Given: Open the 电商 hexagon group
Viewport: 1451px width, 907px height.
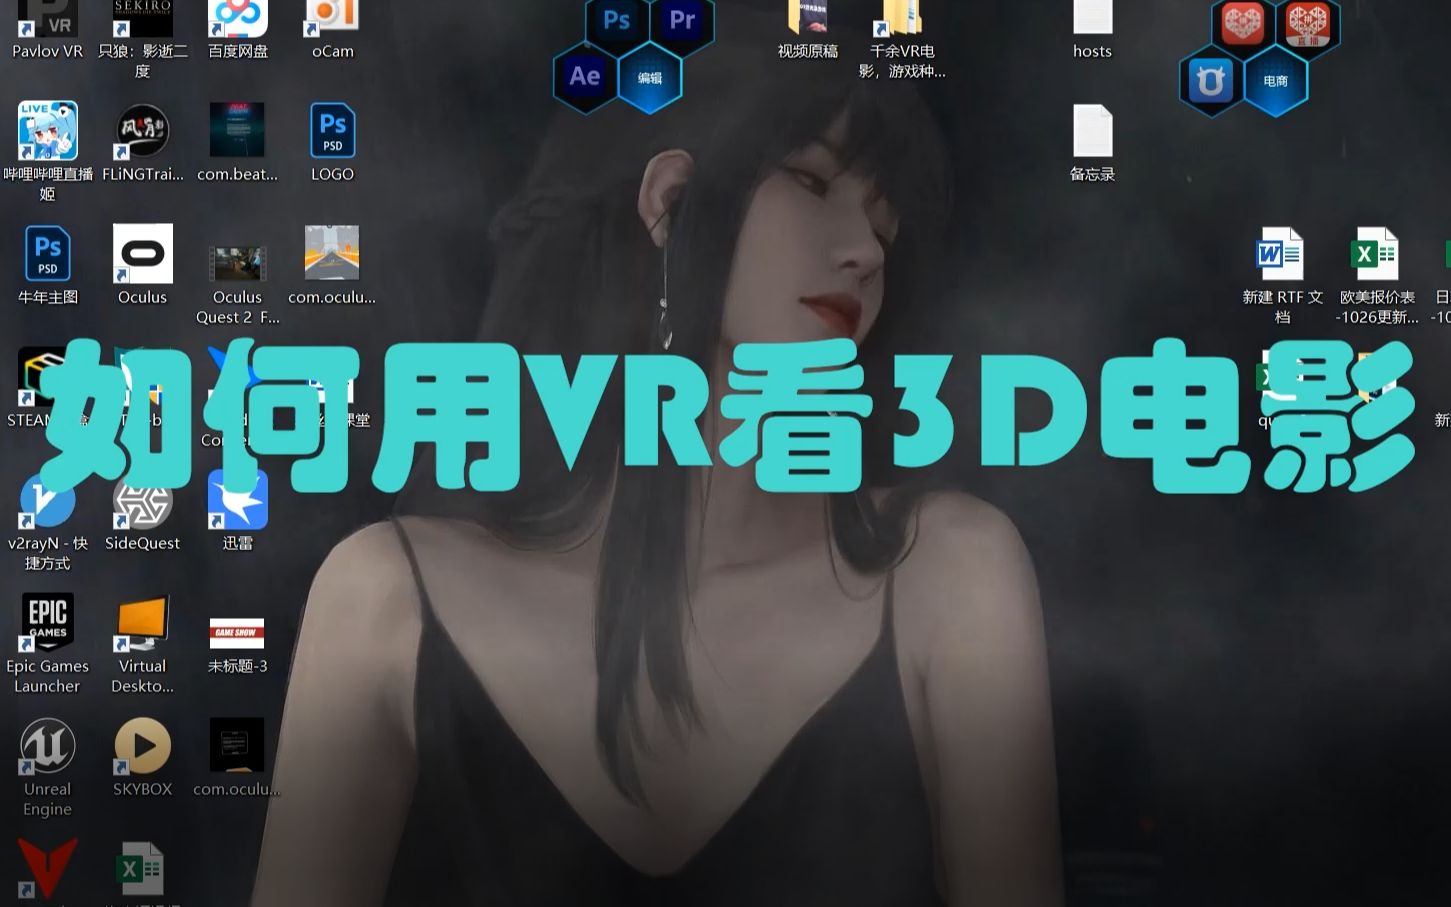Looking at the screenshot, I should coord(1275,80).
